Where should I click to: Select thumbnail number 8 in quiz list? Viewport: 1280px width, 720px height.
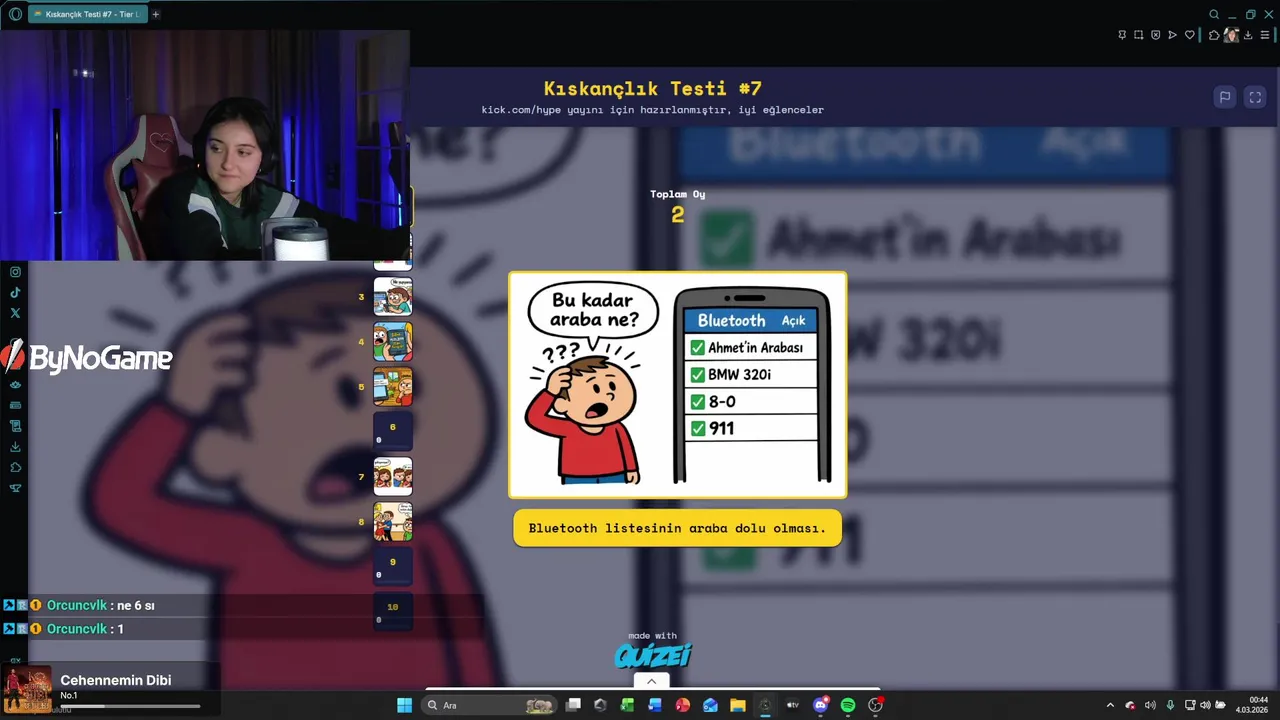393,522
